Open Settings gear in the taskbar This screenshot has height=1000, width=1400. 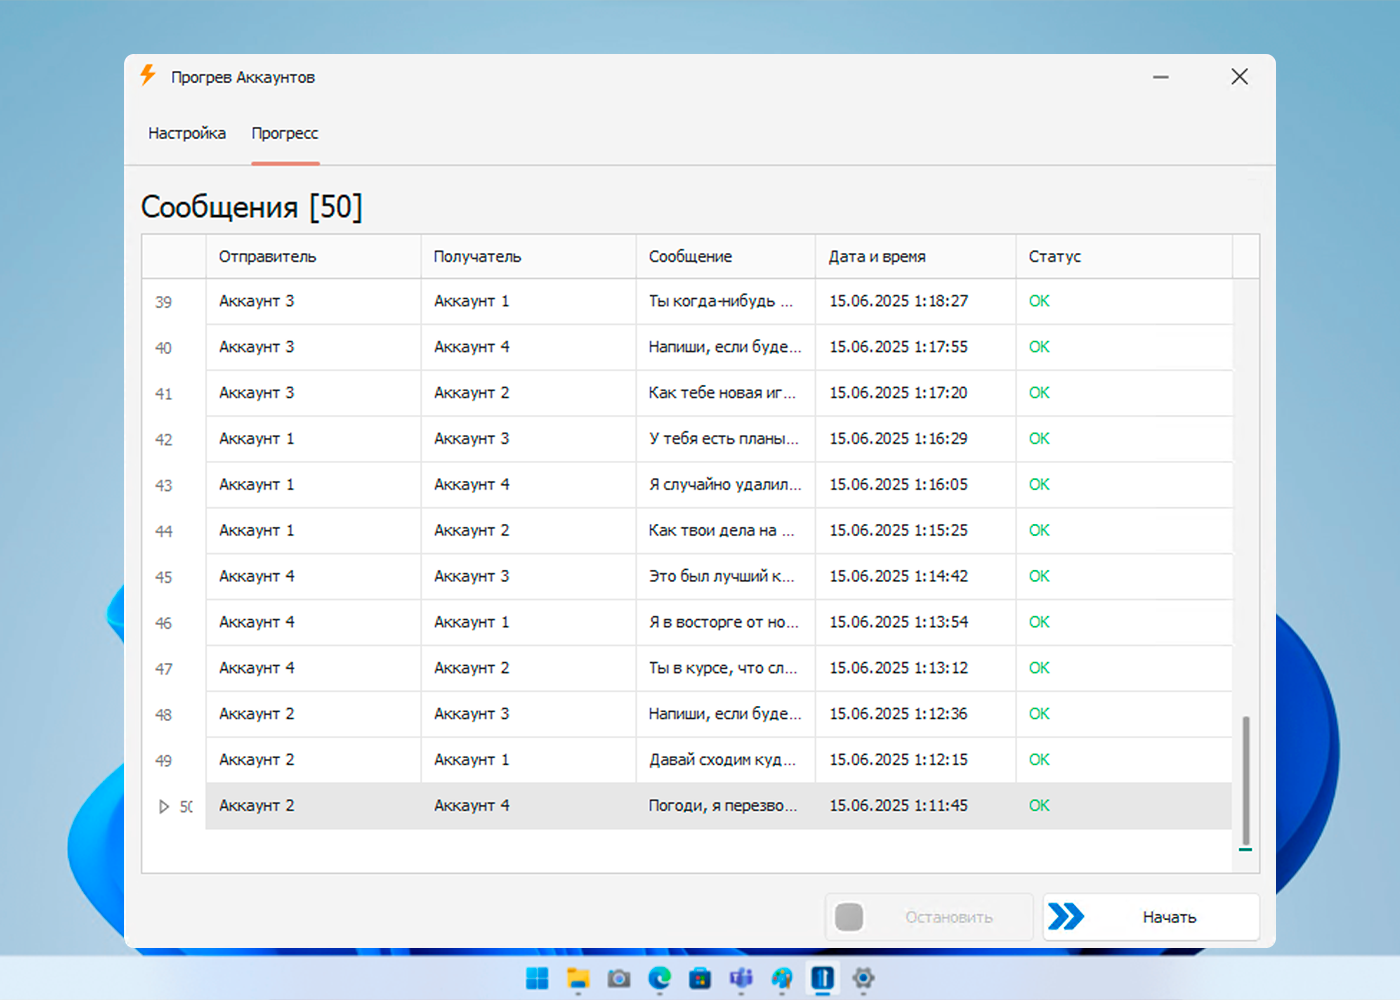pos(863,978)
